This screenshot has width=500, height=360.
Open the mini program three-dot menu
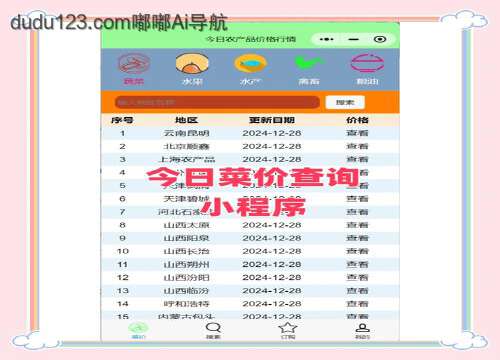[326, 39]
